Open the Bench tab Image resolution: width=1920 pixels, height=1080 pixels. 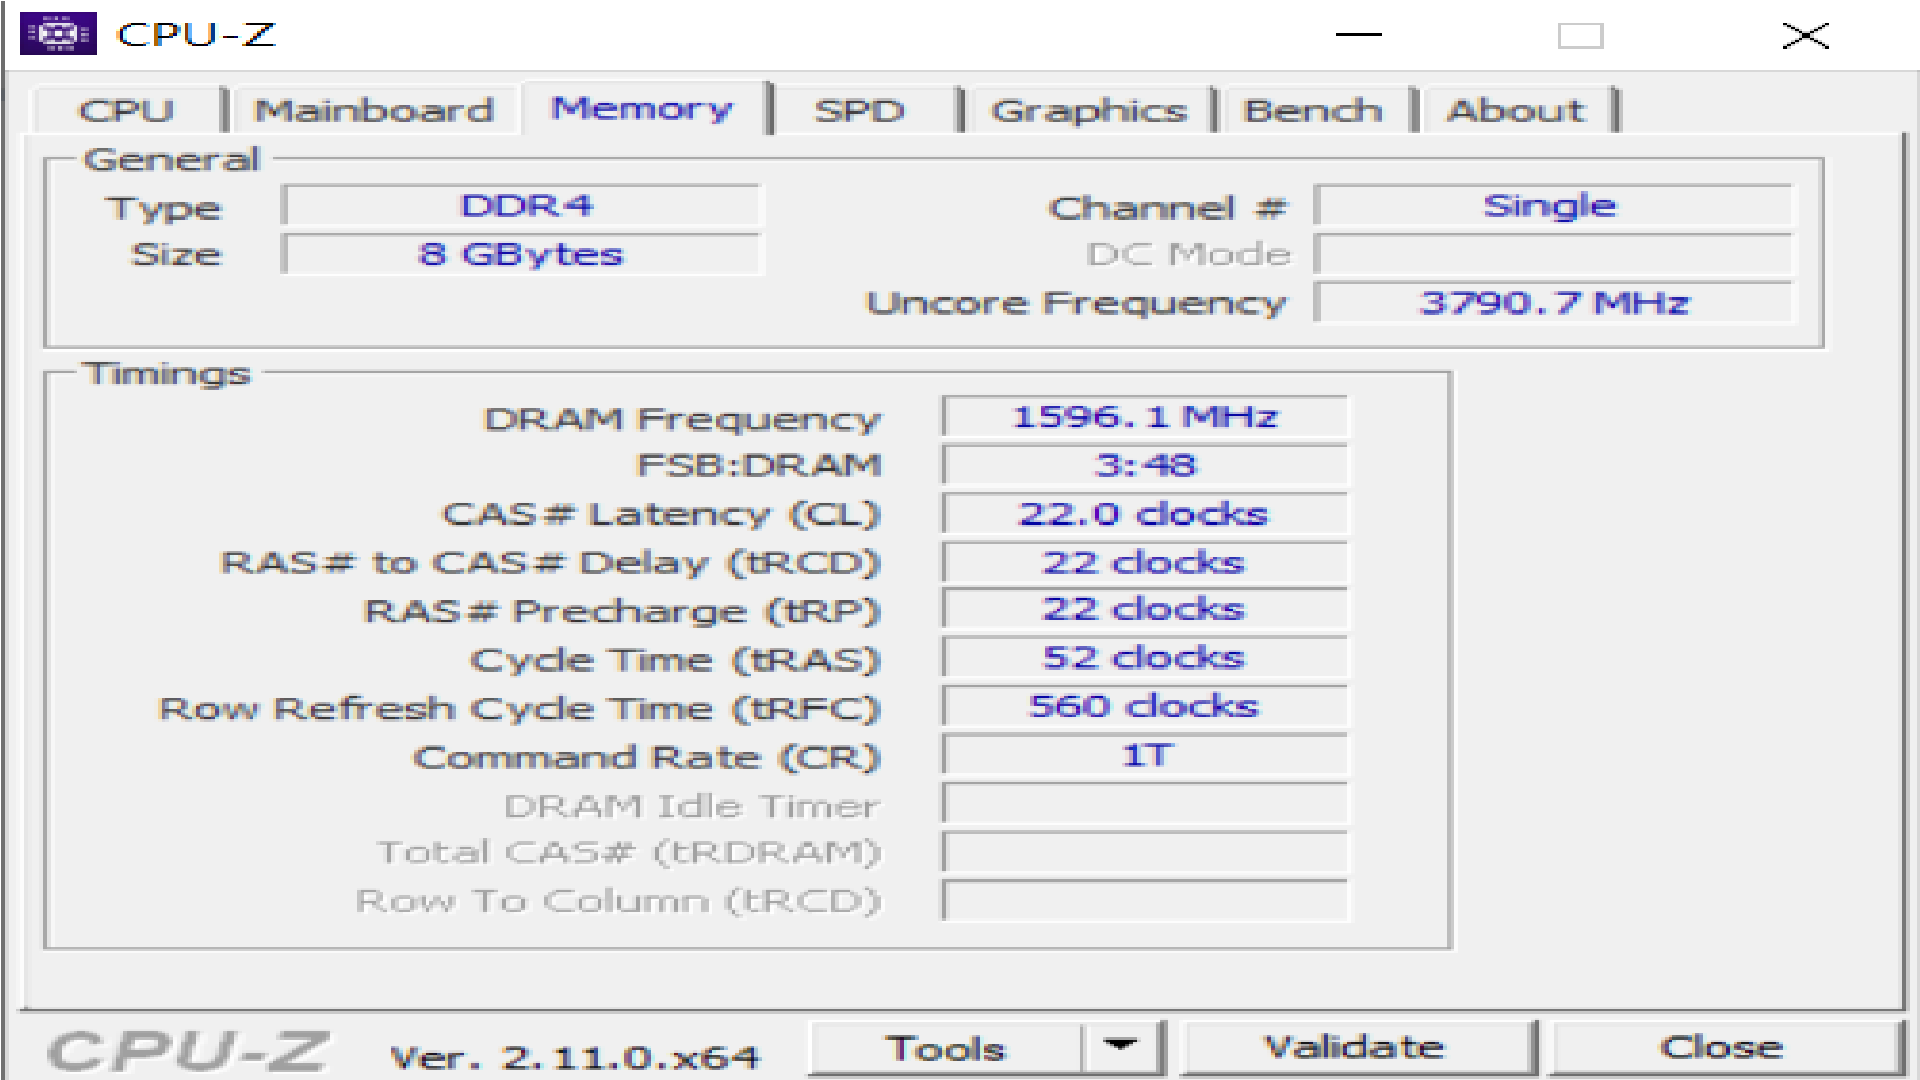click(x=1312, y=110)
